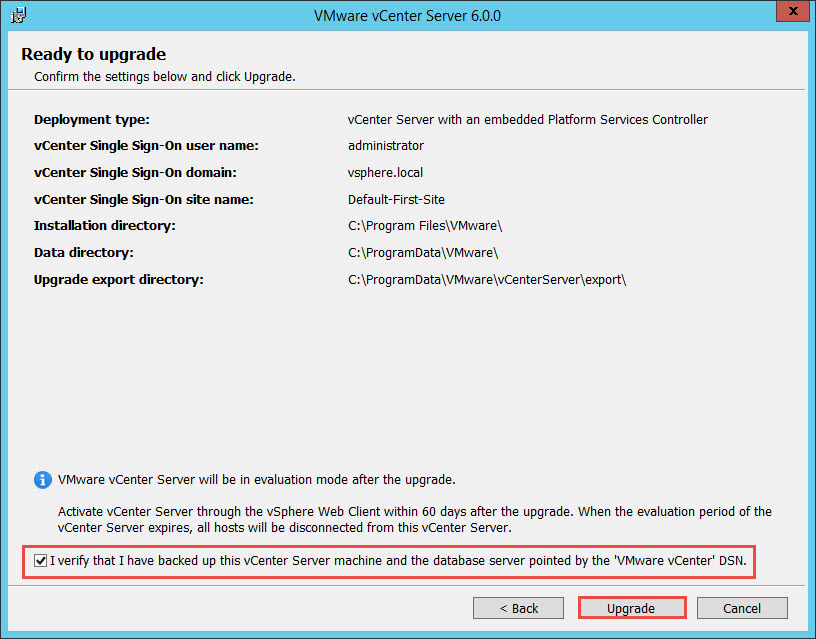Toggle the 'I verify that I have backed up' checkbox
The width and height of the screenshot is (816, 639).
point(40,560)
